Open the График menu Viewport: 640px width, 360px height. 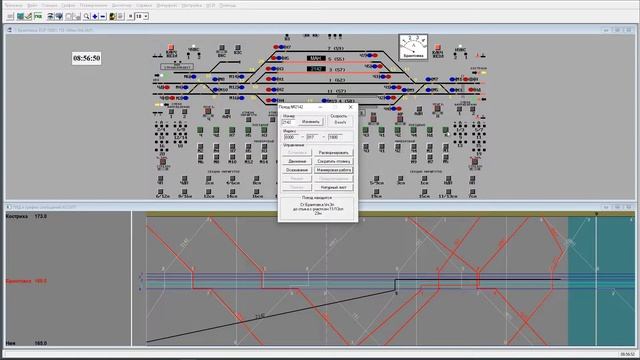(68, 5)
